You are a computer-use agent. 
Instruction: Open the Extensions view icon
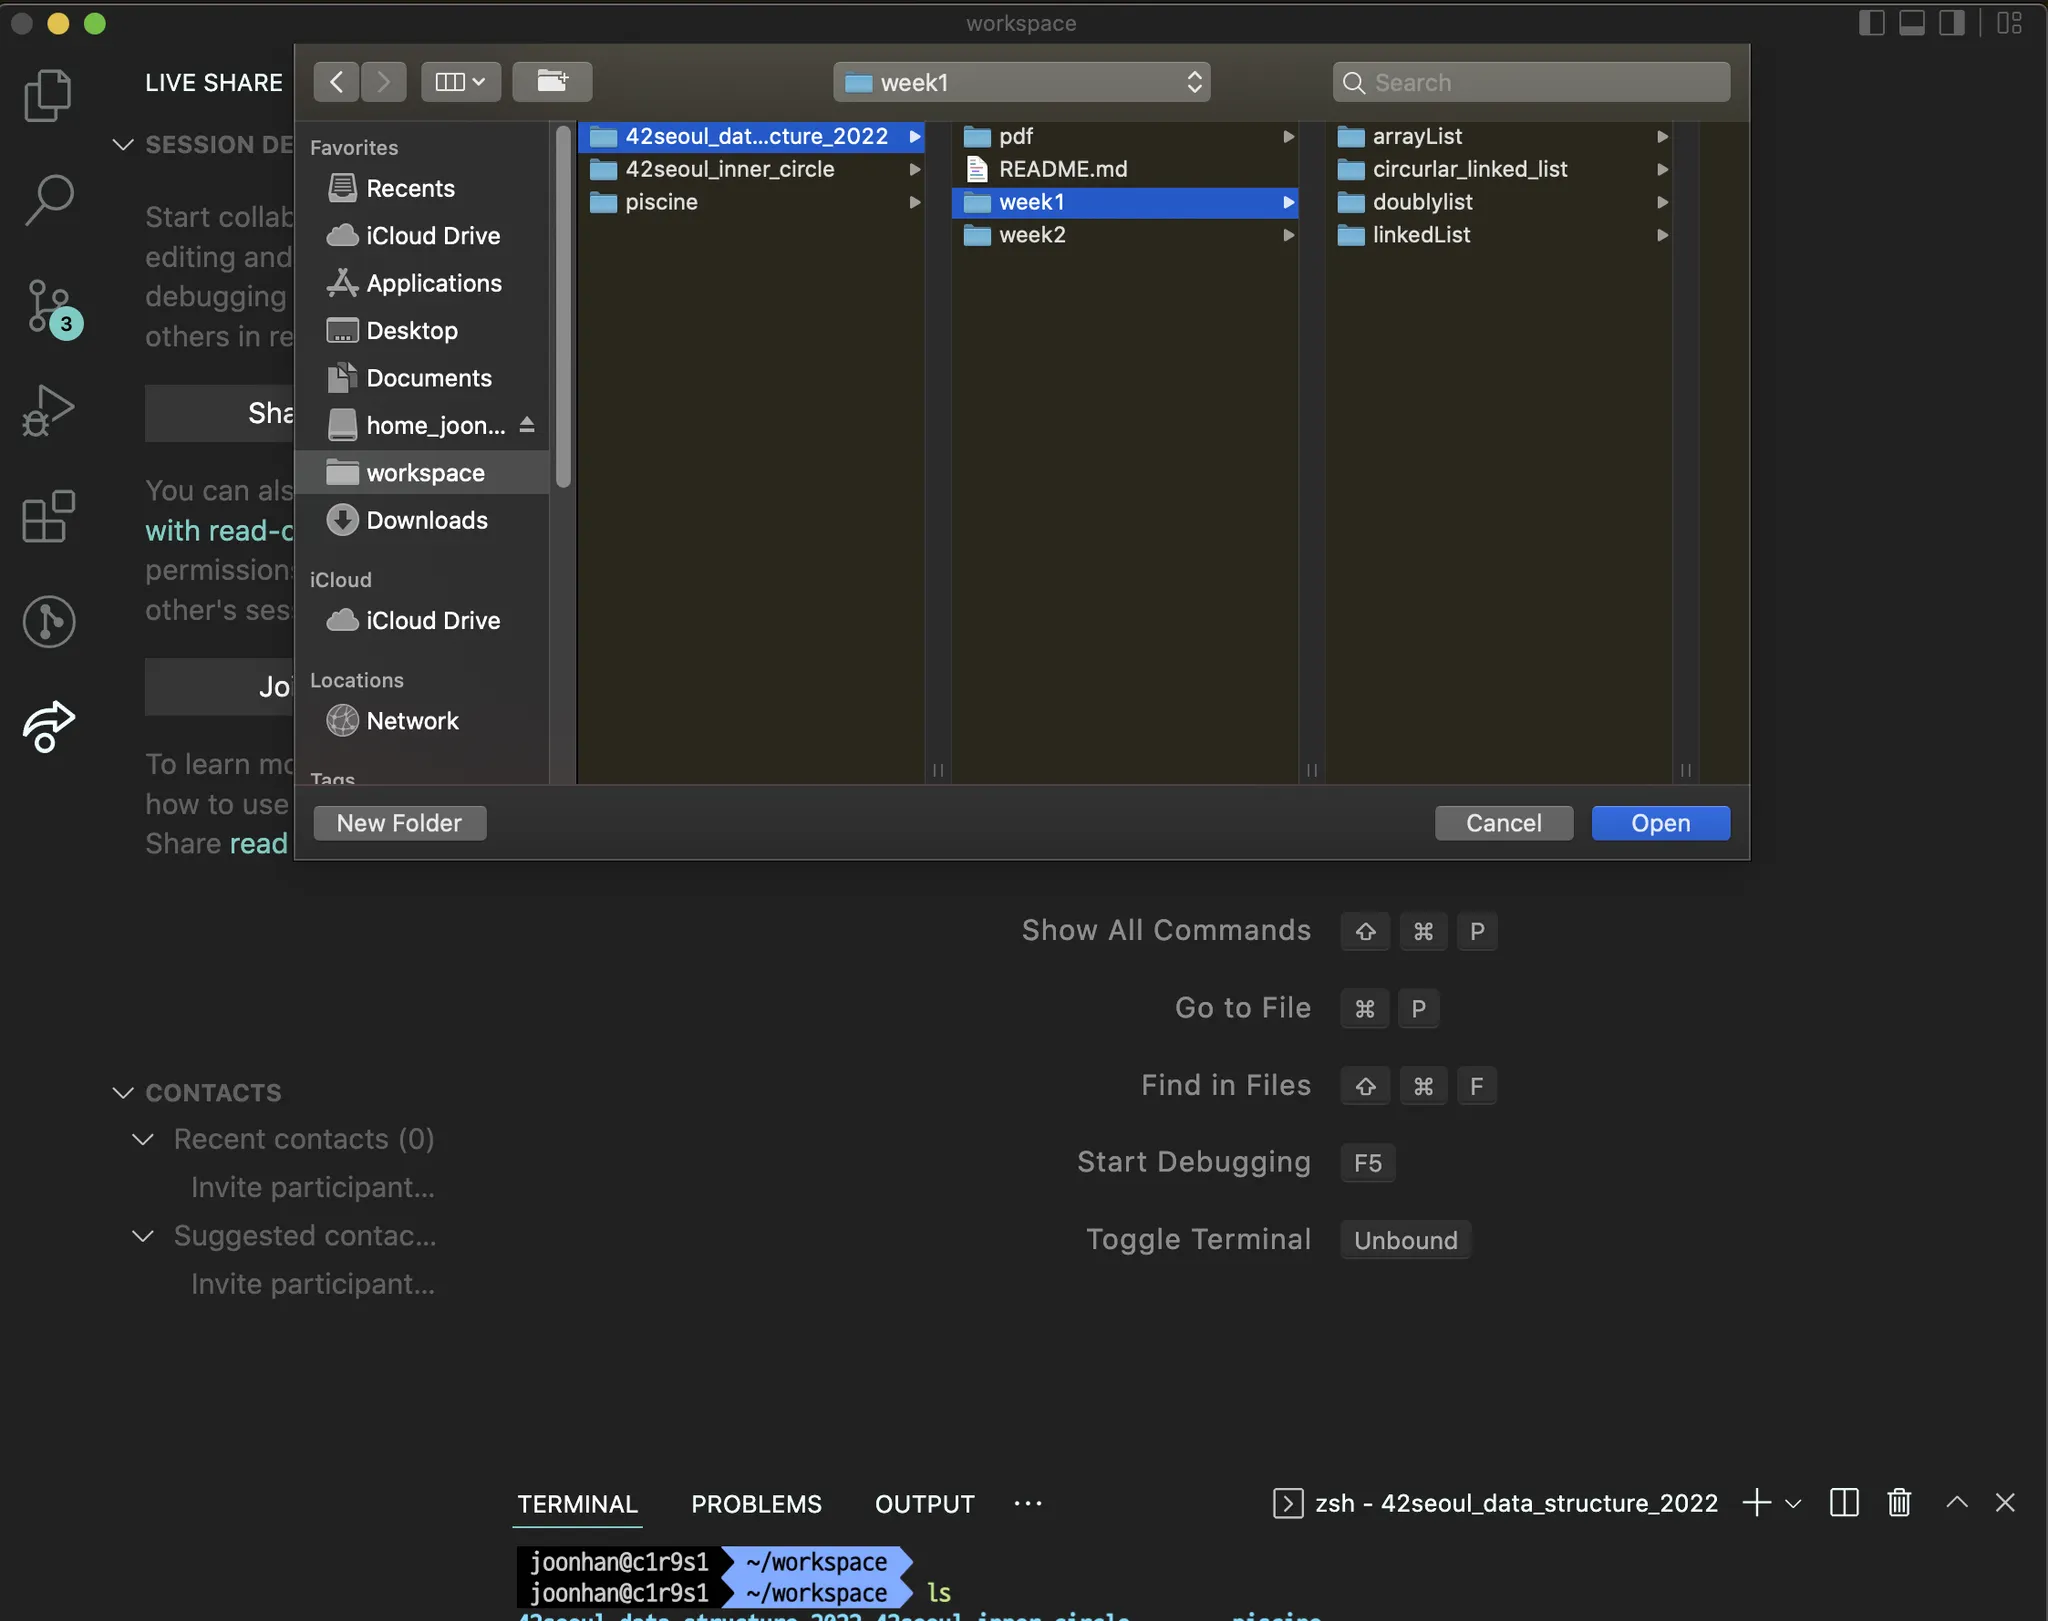pyautogui.click(x=47, y=516)
